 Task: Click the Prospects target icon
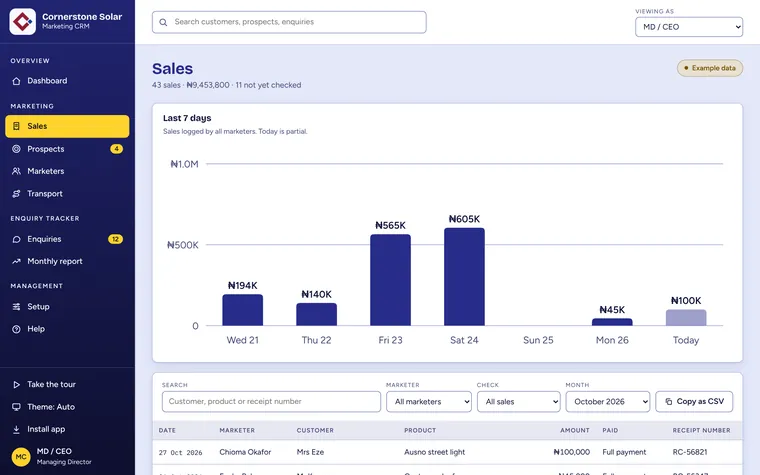pyautogui.click(x=16, y=149)
